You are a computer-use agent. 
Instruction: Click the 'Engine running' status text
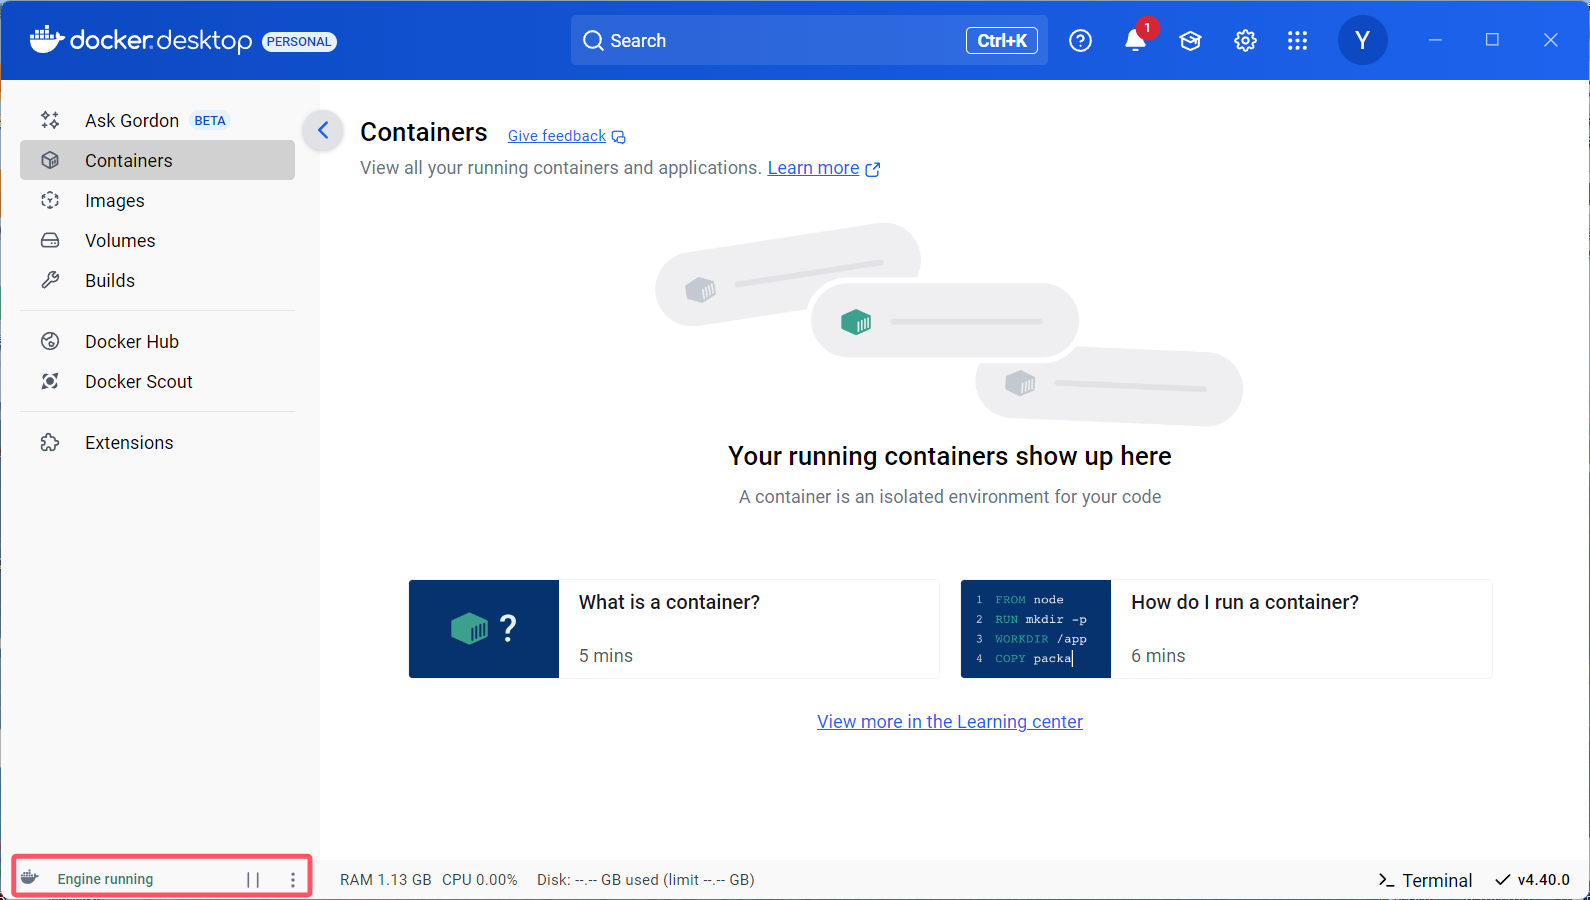(105, 879)
